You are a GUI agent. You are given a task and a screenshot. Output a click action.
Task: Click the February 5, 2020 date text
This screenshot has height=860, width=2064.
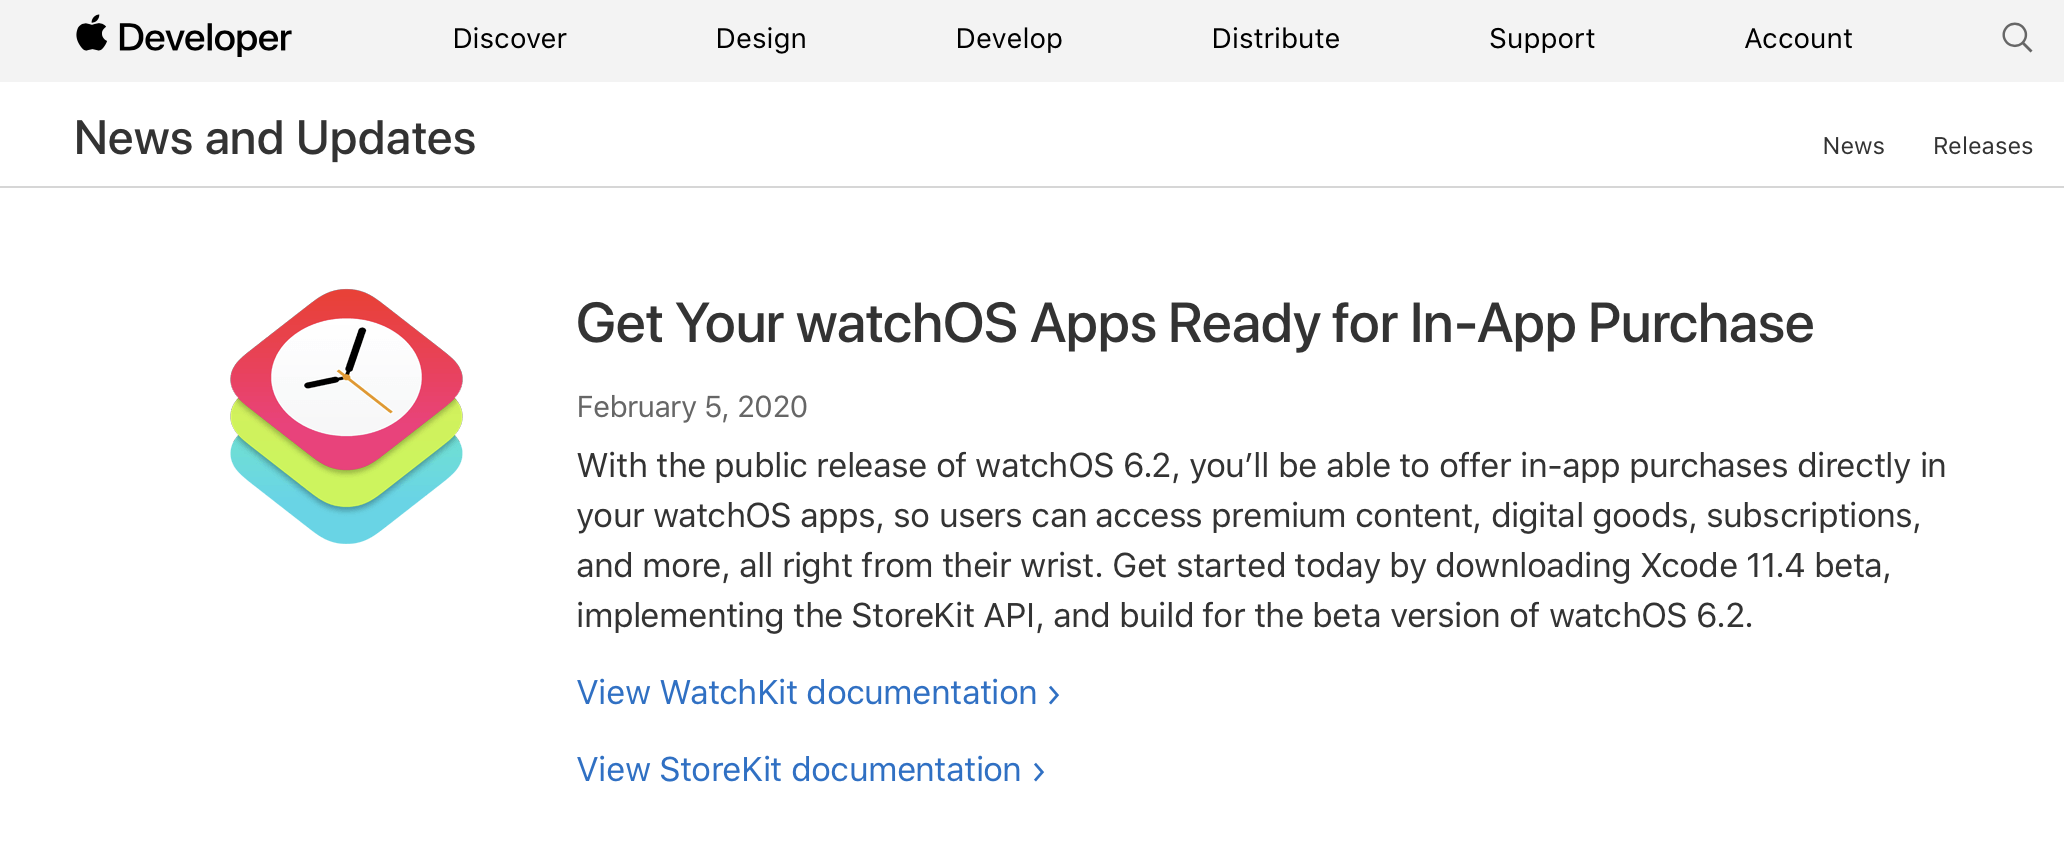click(691, 407)
